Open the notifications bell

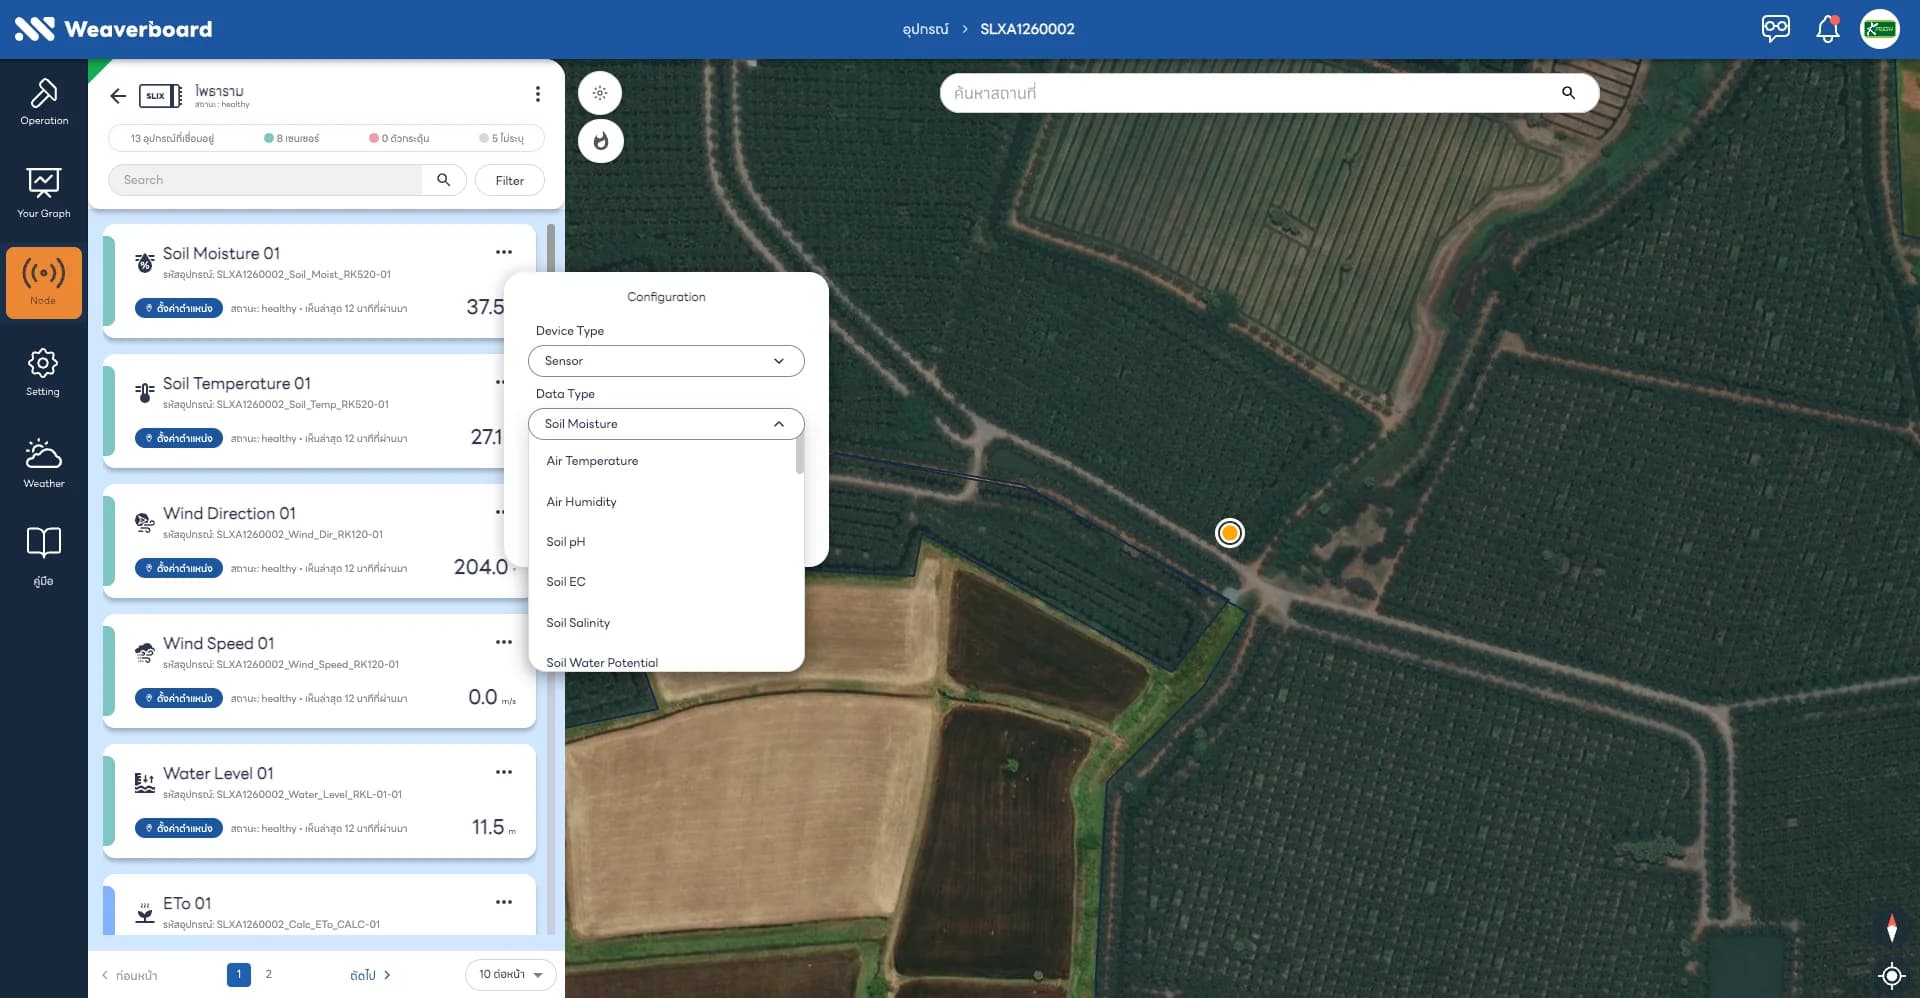(1828, 28)
